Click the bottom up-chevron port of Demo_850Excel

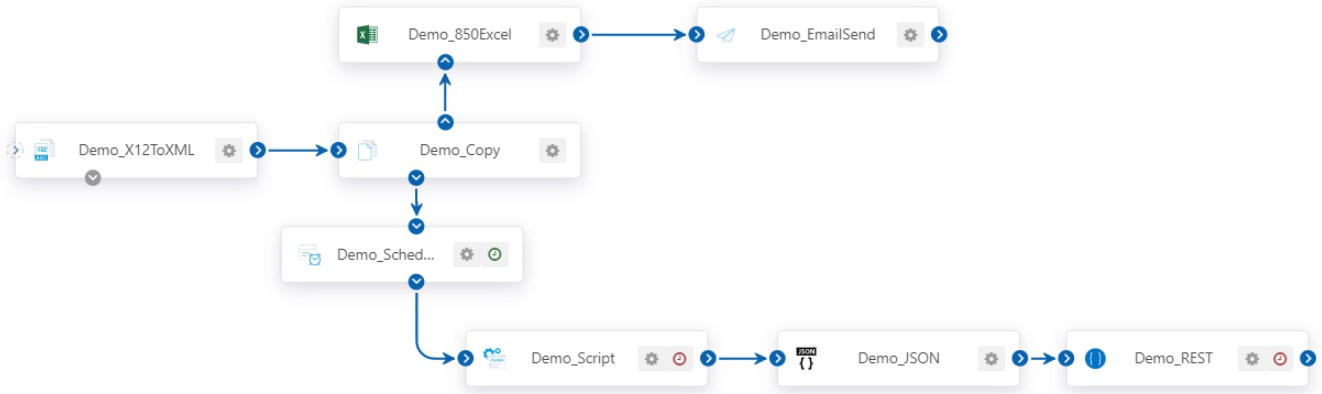pos(446,62)
